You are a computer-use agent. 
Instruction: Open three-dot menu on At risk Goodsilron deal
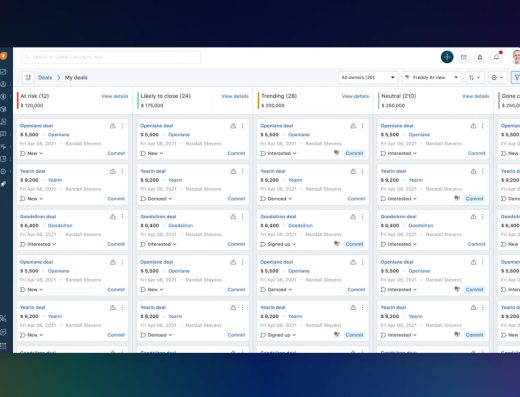[x=122, y=217]
